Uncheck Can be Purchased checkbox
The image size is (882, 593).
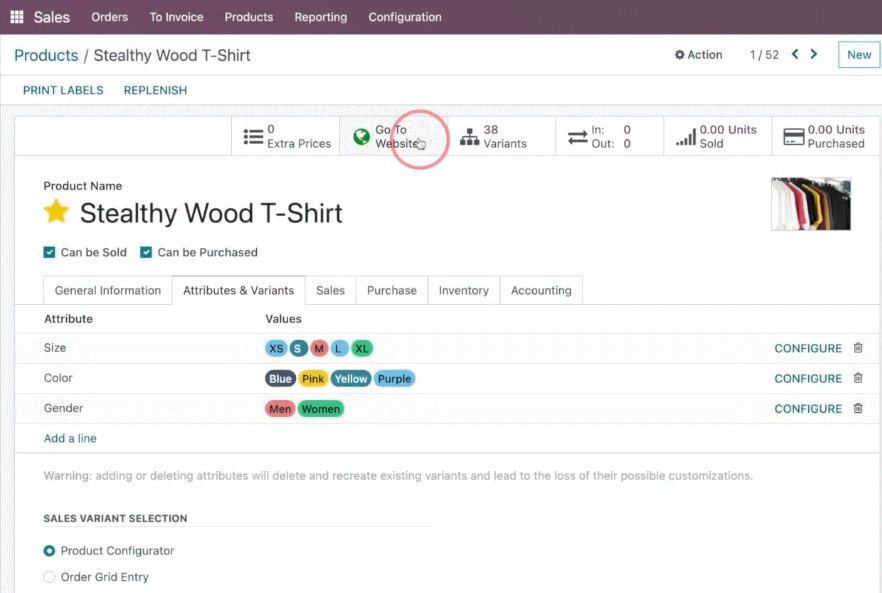click(146, 252)
